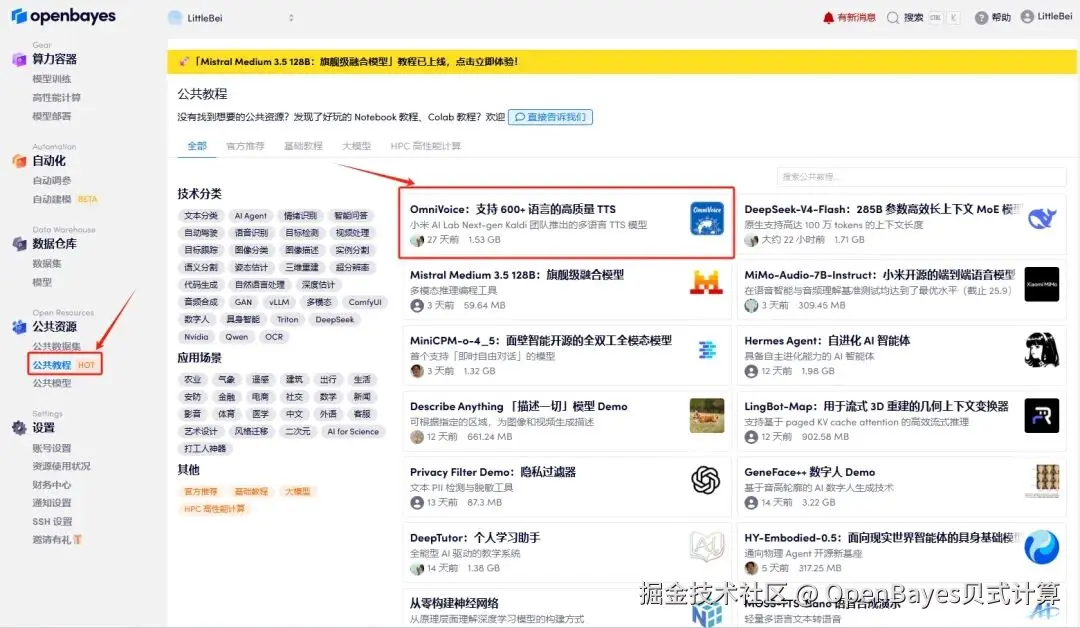Switch to the HPC 高性能计算 tab
This screenshot has width=1080, height=628.
point(426,146)
